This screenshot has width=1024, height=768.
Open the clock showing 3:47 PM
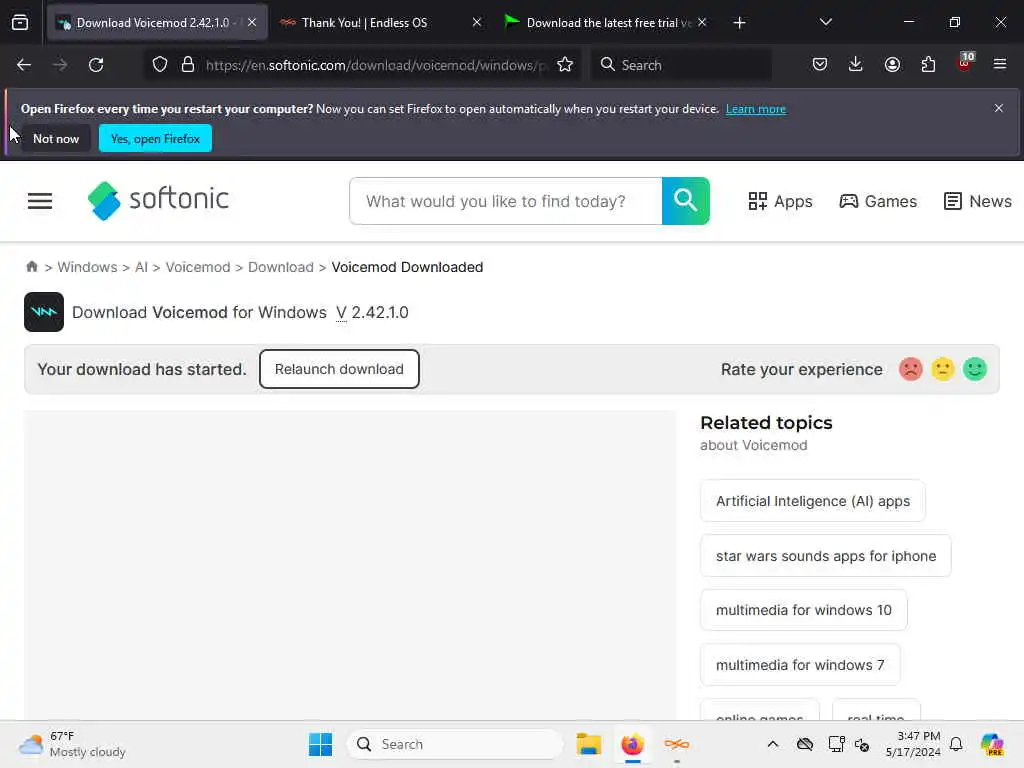tap(913, 744)
